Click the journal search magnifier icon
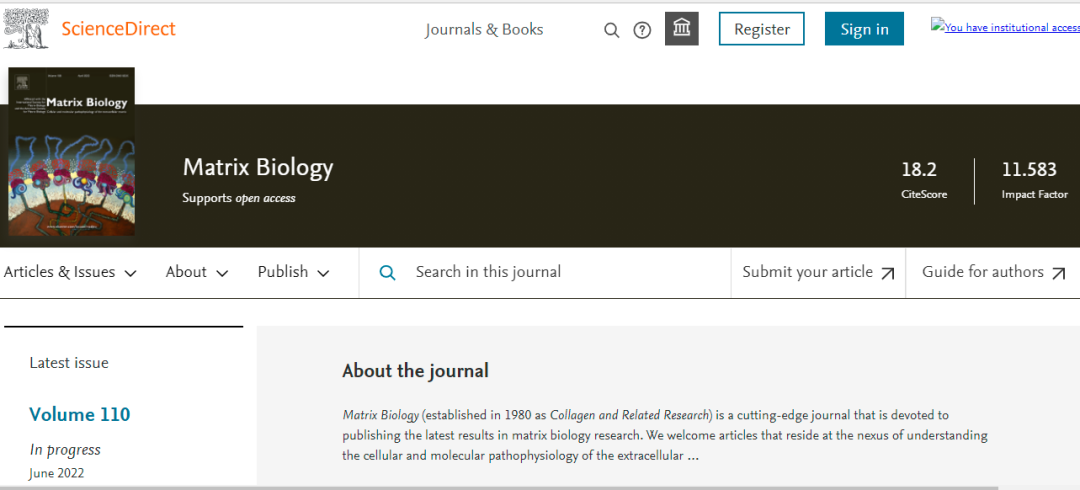Screen dimensions: 1080x490 pos(388,272)
